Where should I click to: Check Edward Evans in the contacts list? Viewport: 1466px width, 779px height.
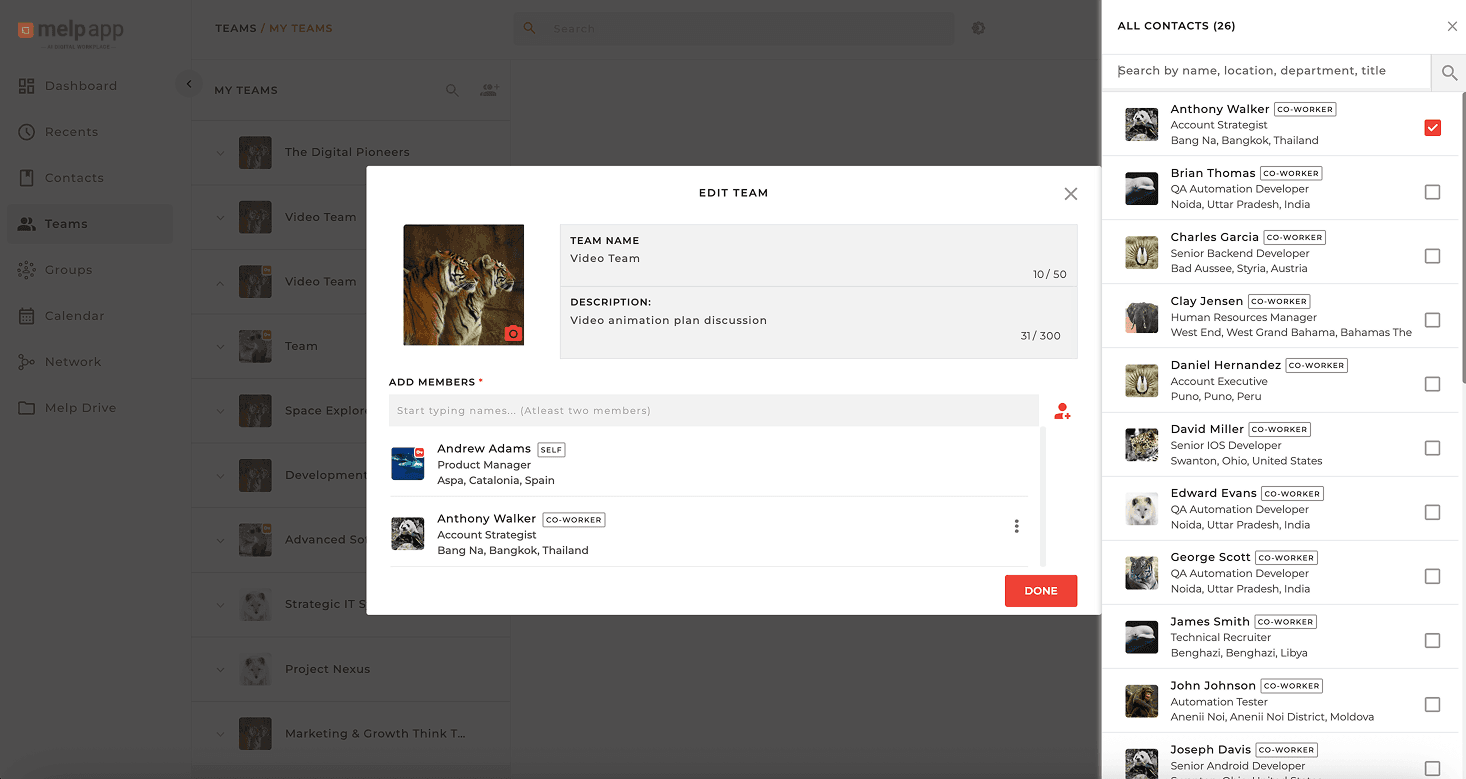pyautogui.click(x=1432, y=511)
